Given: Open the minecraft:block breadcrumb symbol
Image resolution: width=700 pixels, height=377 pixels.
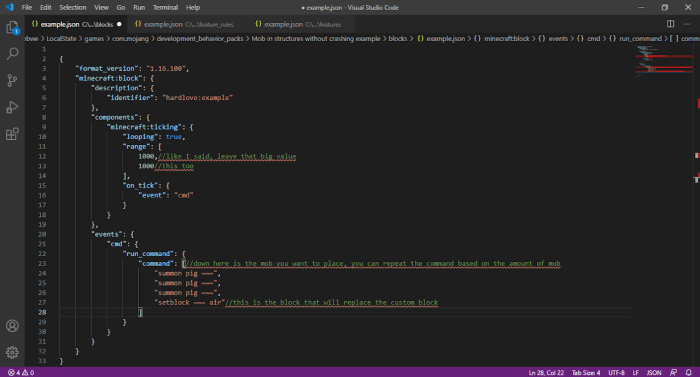Looking at the screenshot, I should coord(501,38).
